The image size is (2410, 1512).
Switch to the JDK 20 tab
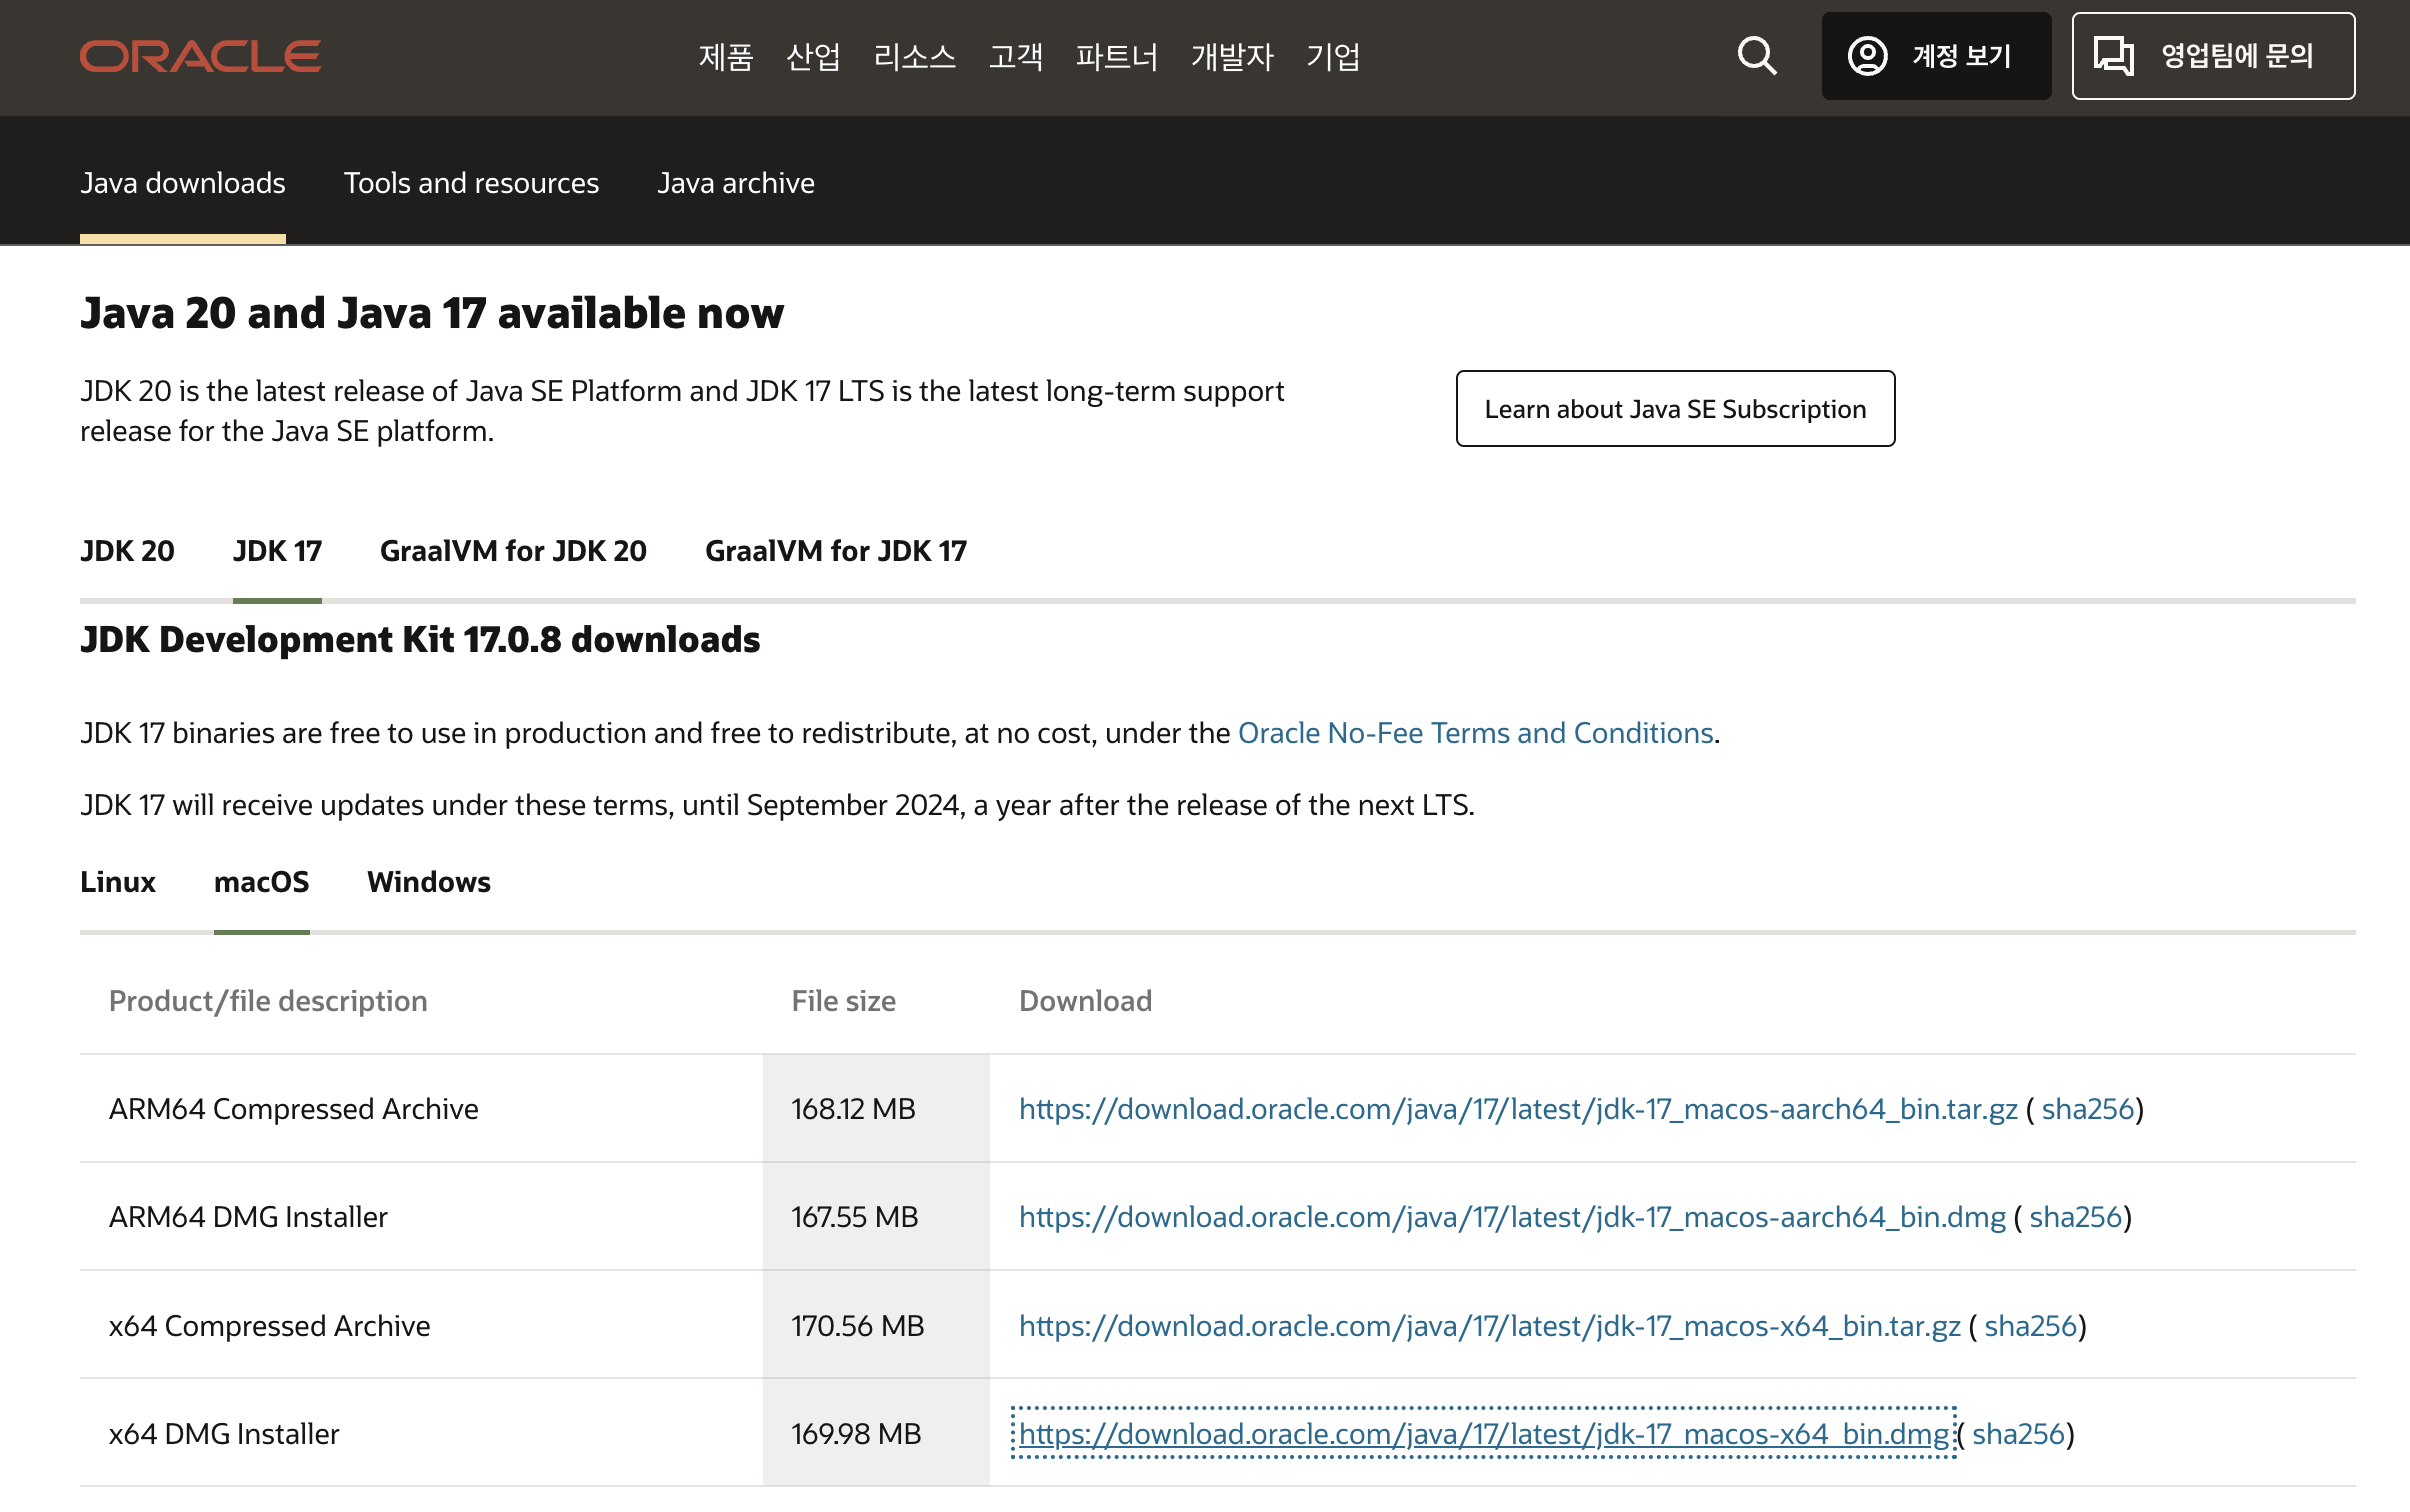[127, 550]
